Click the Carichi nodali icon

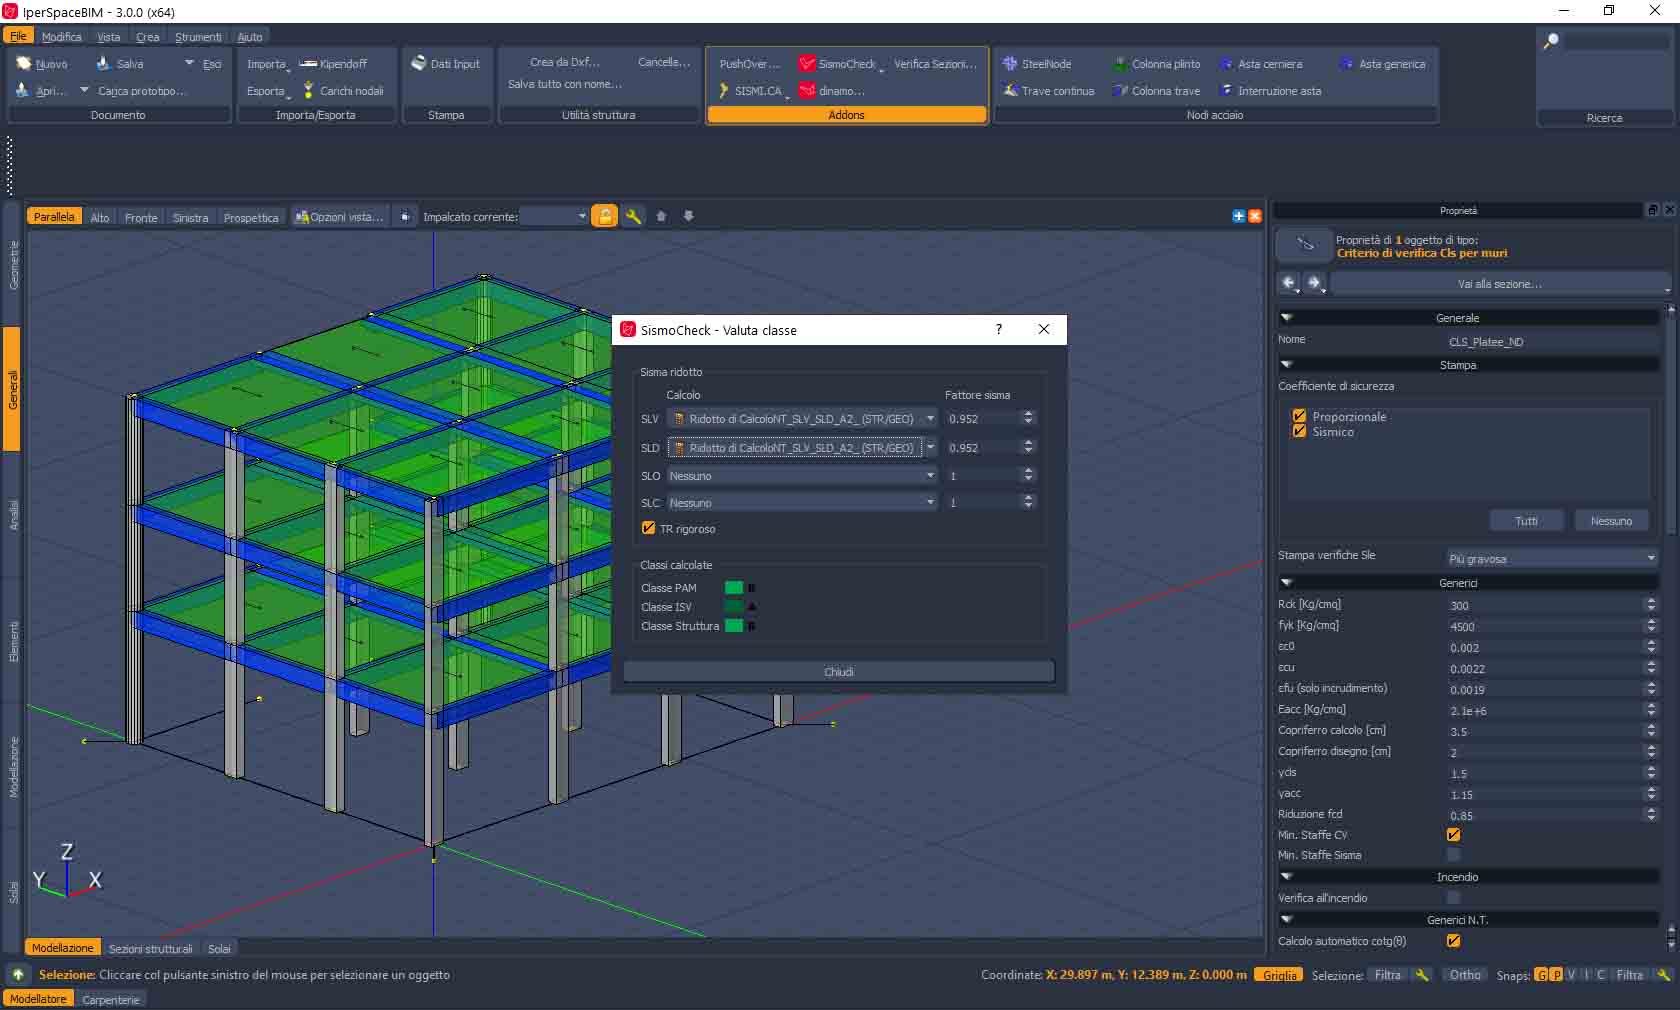(308, 90)
